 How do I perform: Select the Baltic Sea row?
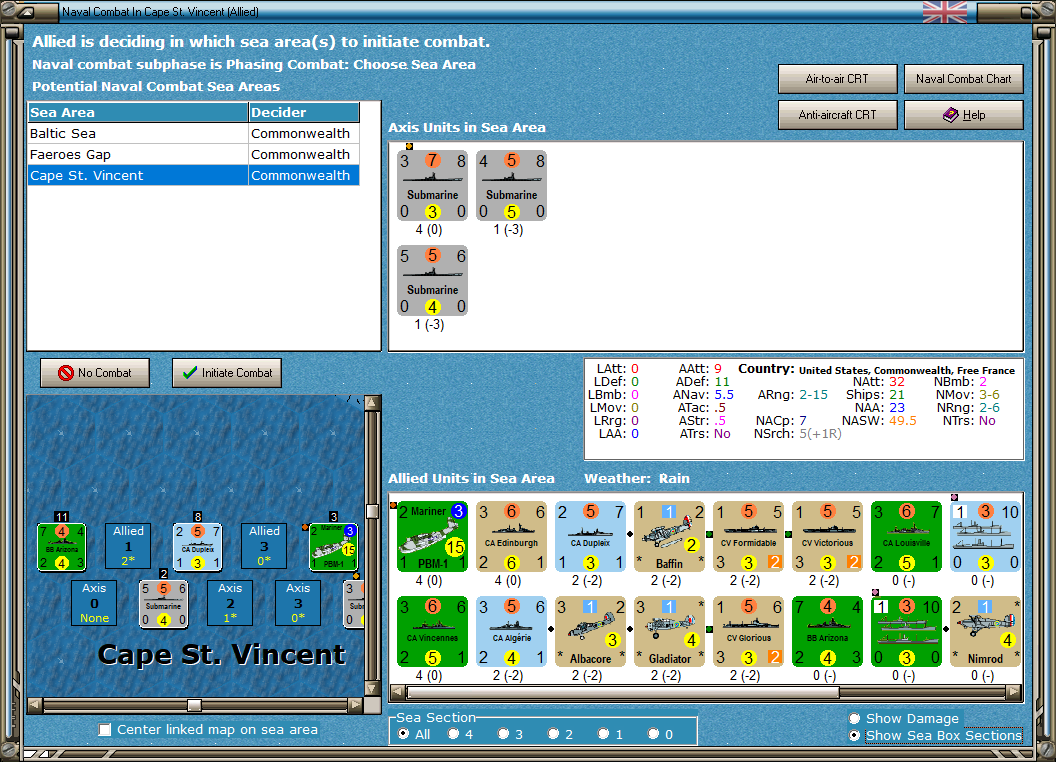pos(194,133)
